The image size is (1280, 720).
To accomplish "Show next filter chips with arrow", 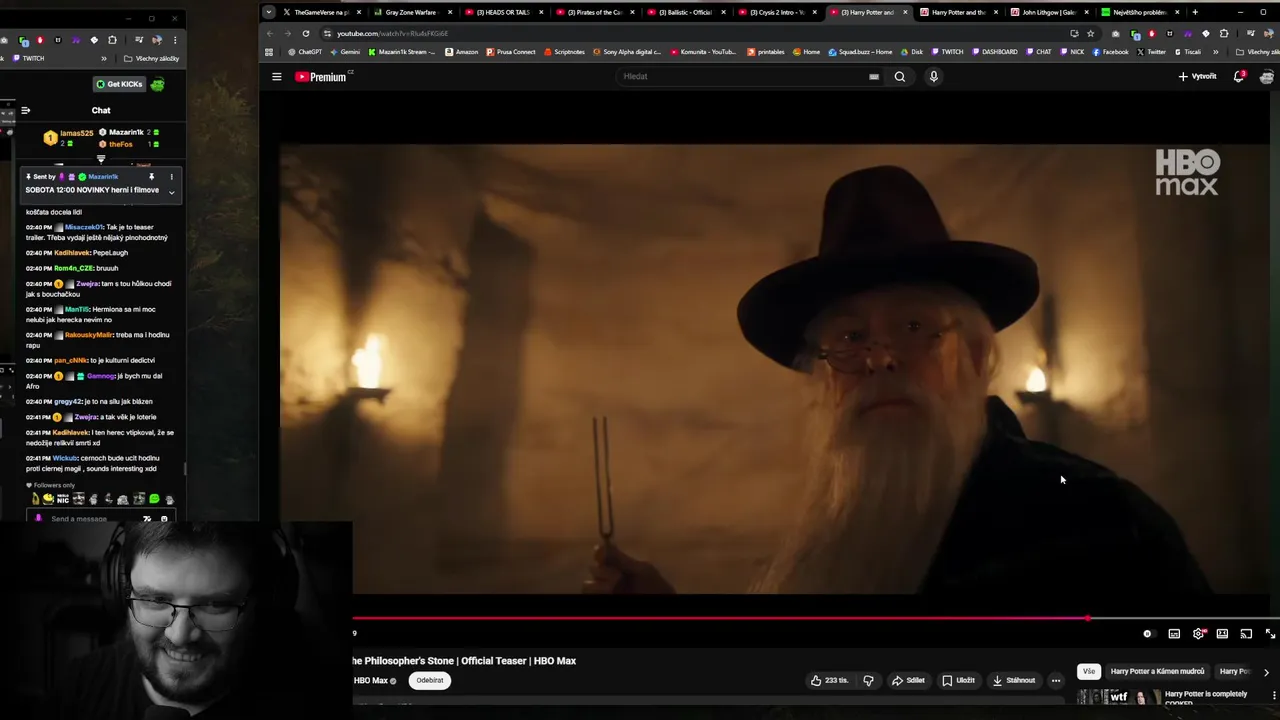I will (1266, 672).
